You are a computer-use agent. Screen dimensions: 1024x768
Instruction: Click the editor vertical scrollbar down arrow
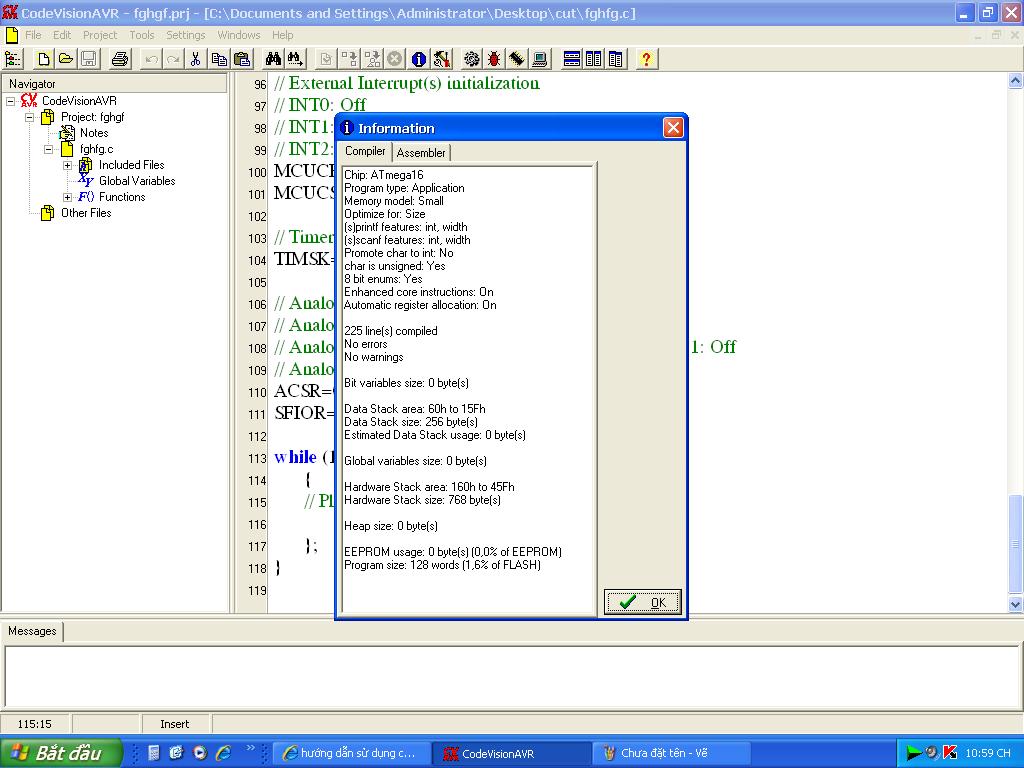pyautogui.click(x=1016, y=604)
